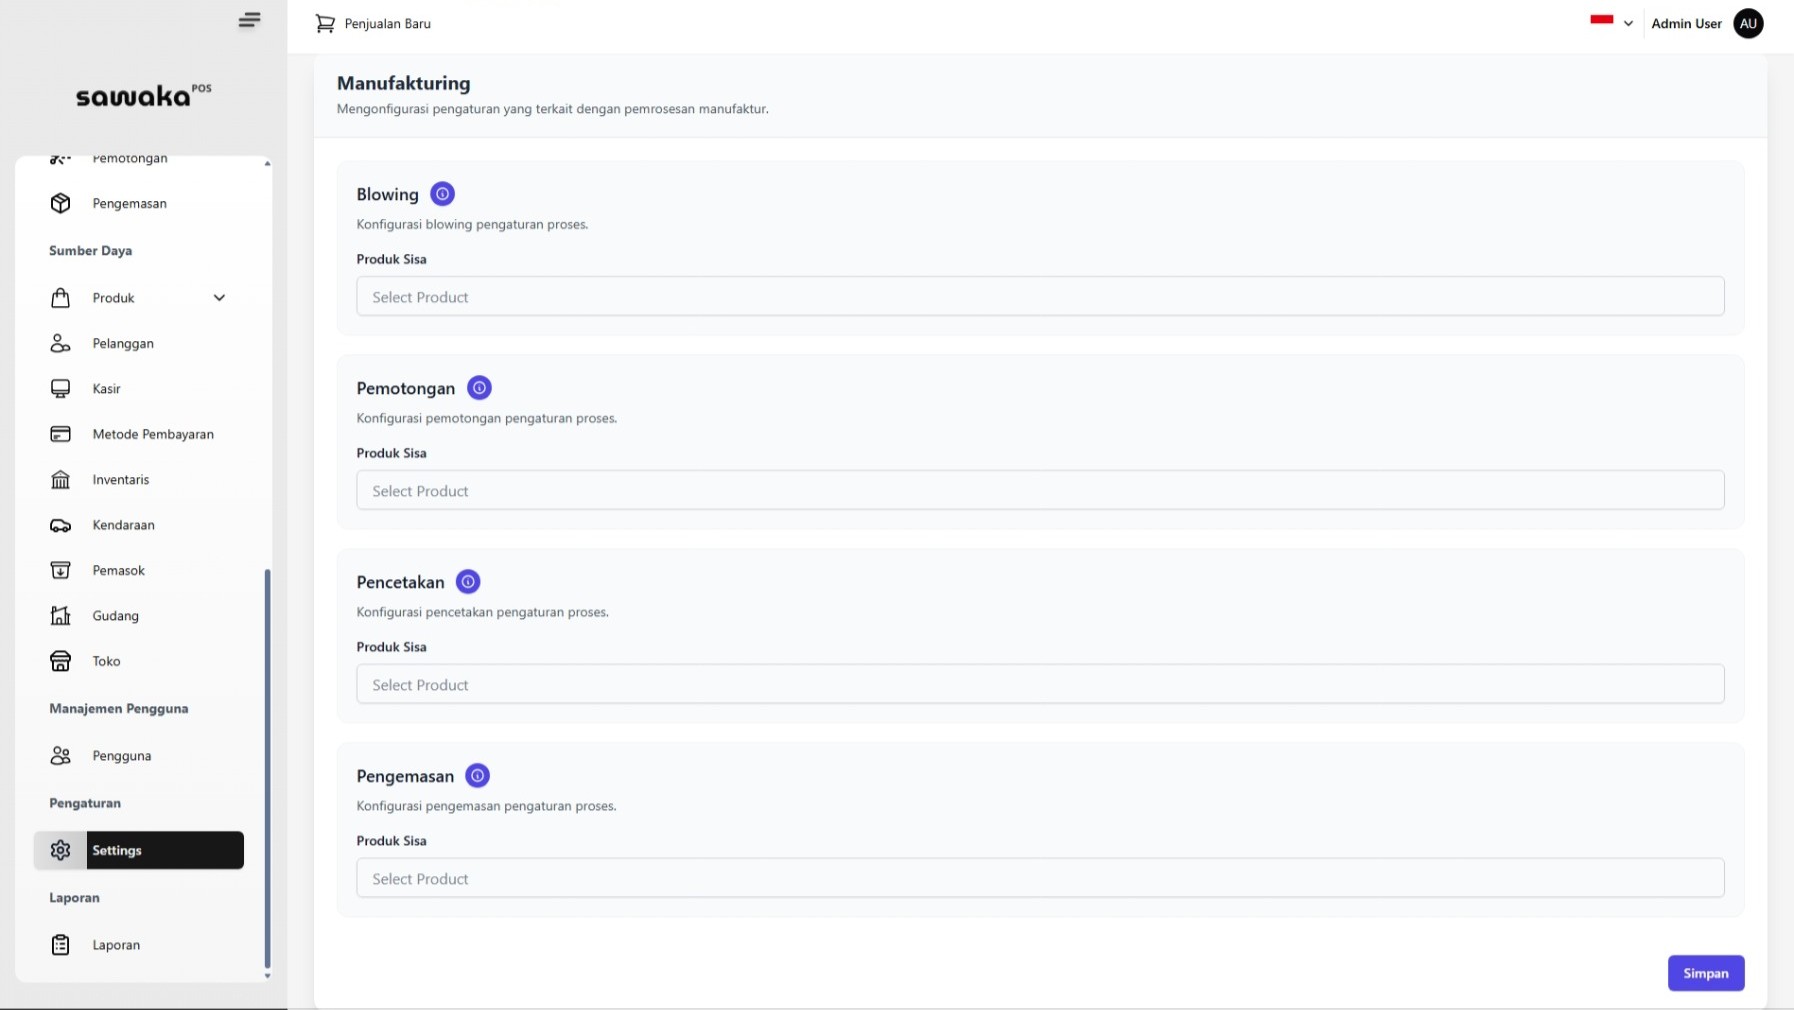
Task: Open the Pemotongan Produk Sisa product dropdown
Action: (1039, 491)
